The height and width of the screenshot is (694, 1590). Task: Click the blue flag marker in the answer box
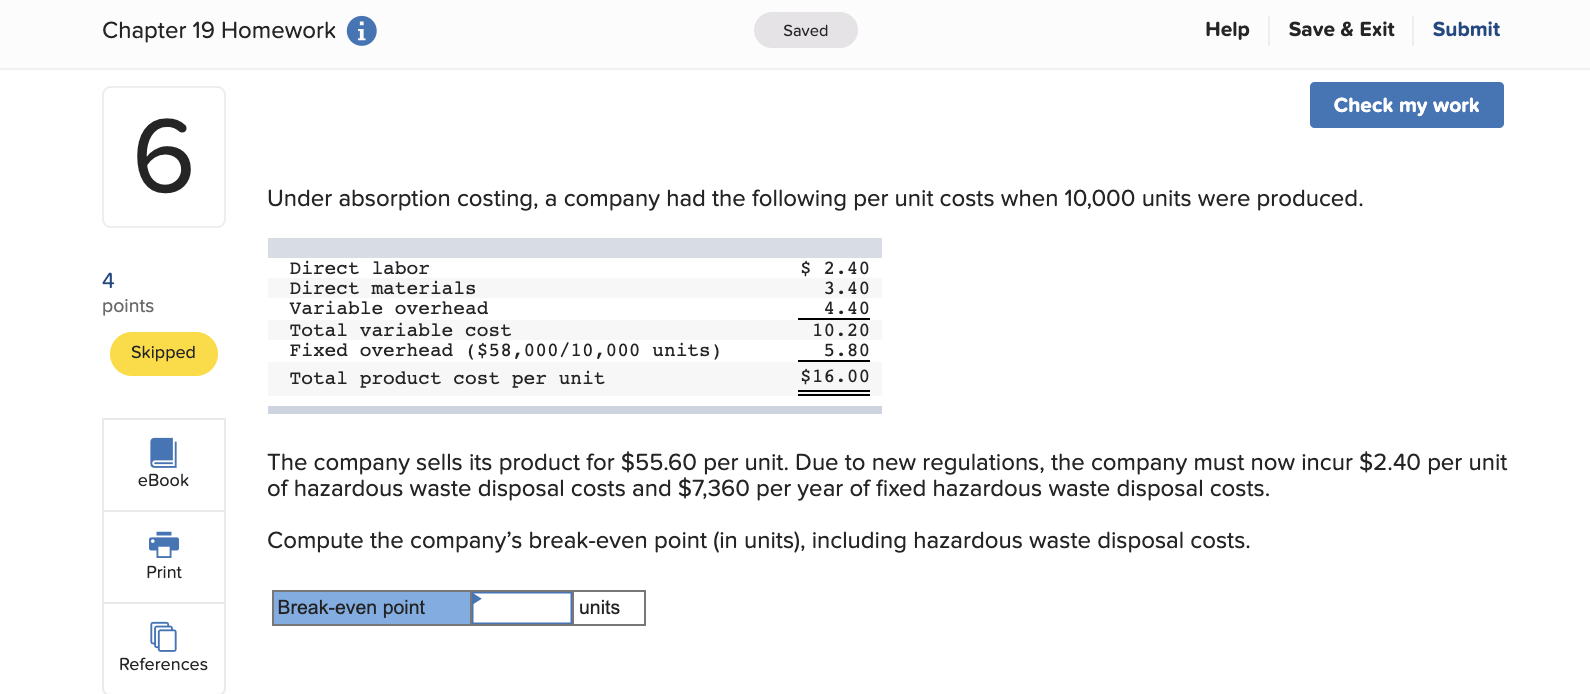[x=479, y=601]
